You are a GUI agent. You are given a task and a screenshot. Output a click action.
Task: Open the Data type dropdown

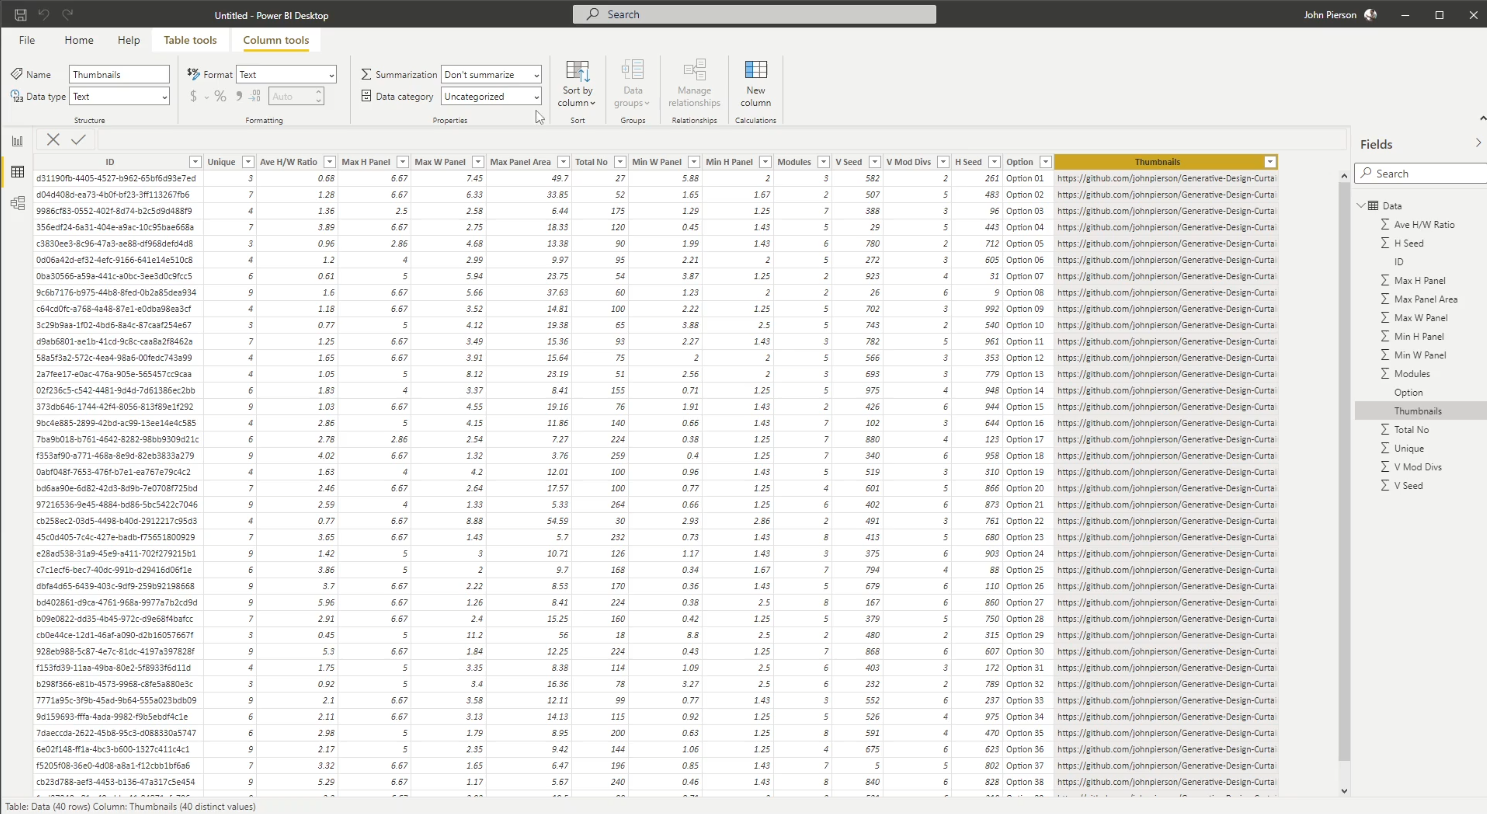pyautogui.click(x=119, y=97)
